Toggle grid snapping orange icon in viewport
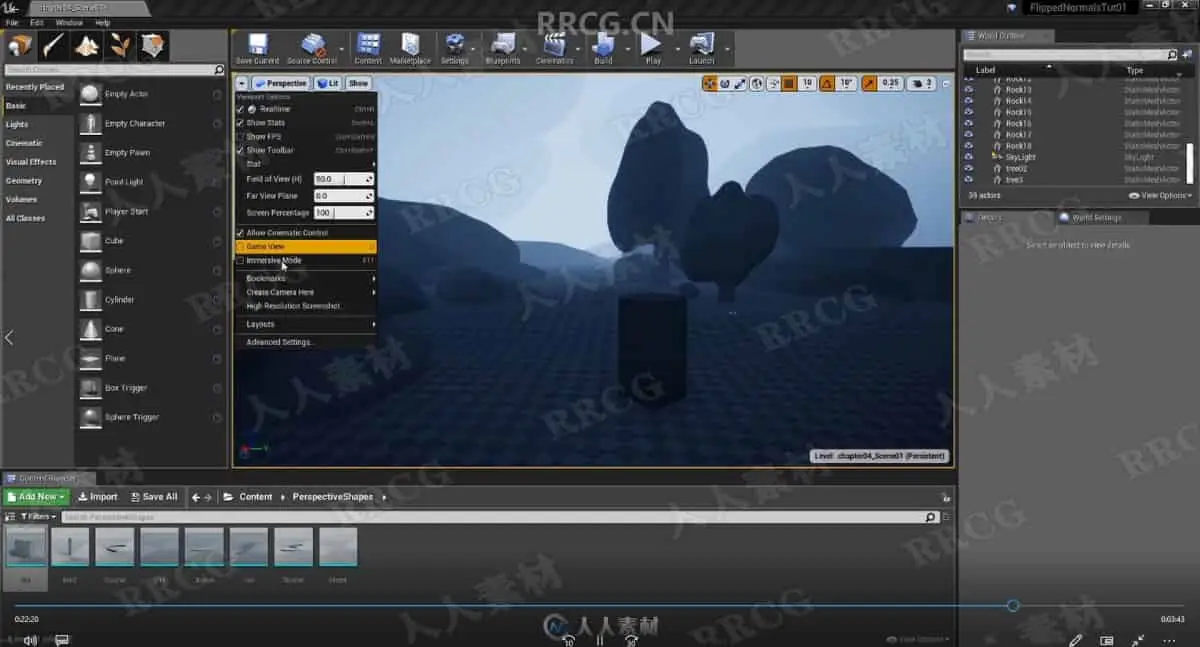Viewport: 1200px width, 647px height. click(x=789, y=84)
